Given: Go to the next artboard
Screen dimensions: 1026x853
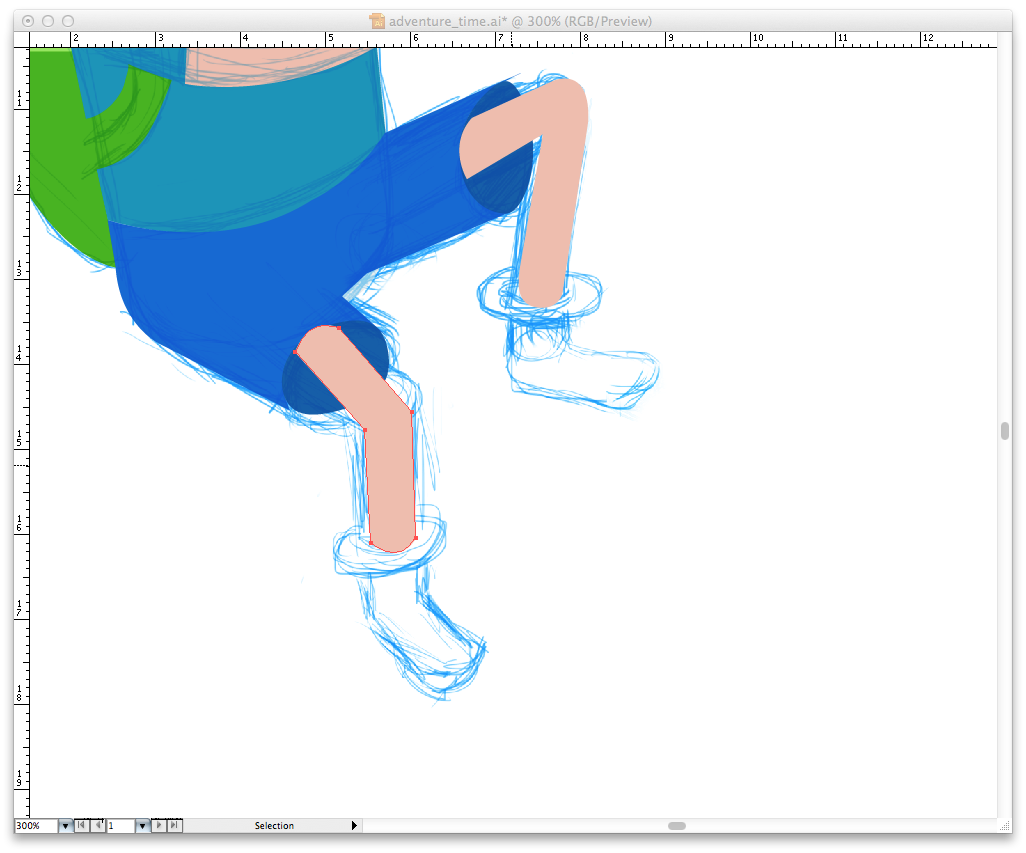Looking at the screenshot, I should click(x=158, y=826).
